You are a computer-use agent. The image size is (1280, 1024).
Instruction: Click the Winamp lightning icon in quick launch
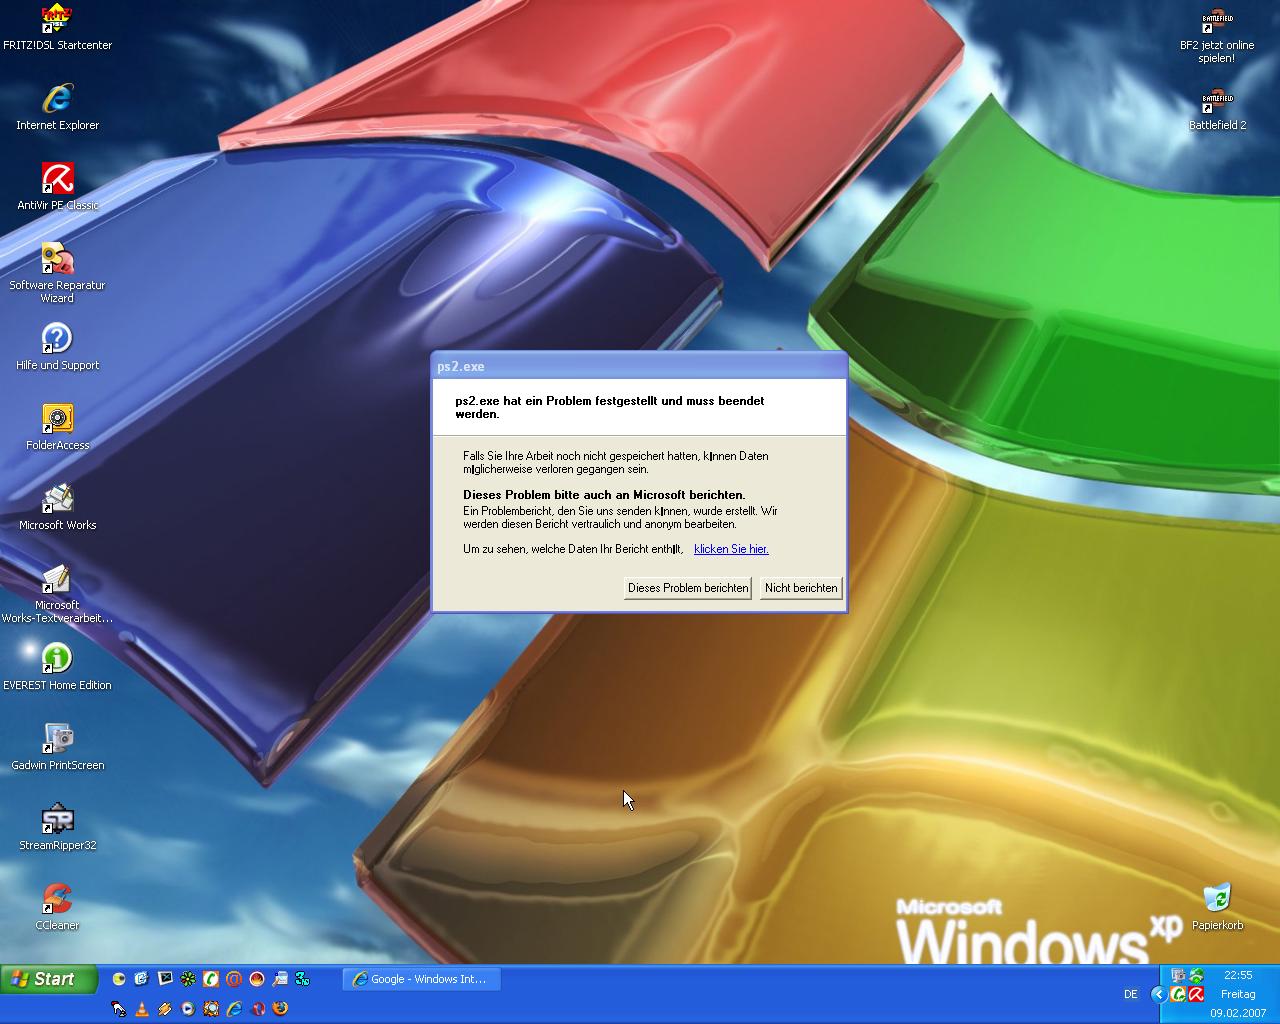(165, 1009)
